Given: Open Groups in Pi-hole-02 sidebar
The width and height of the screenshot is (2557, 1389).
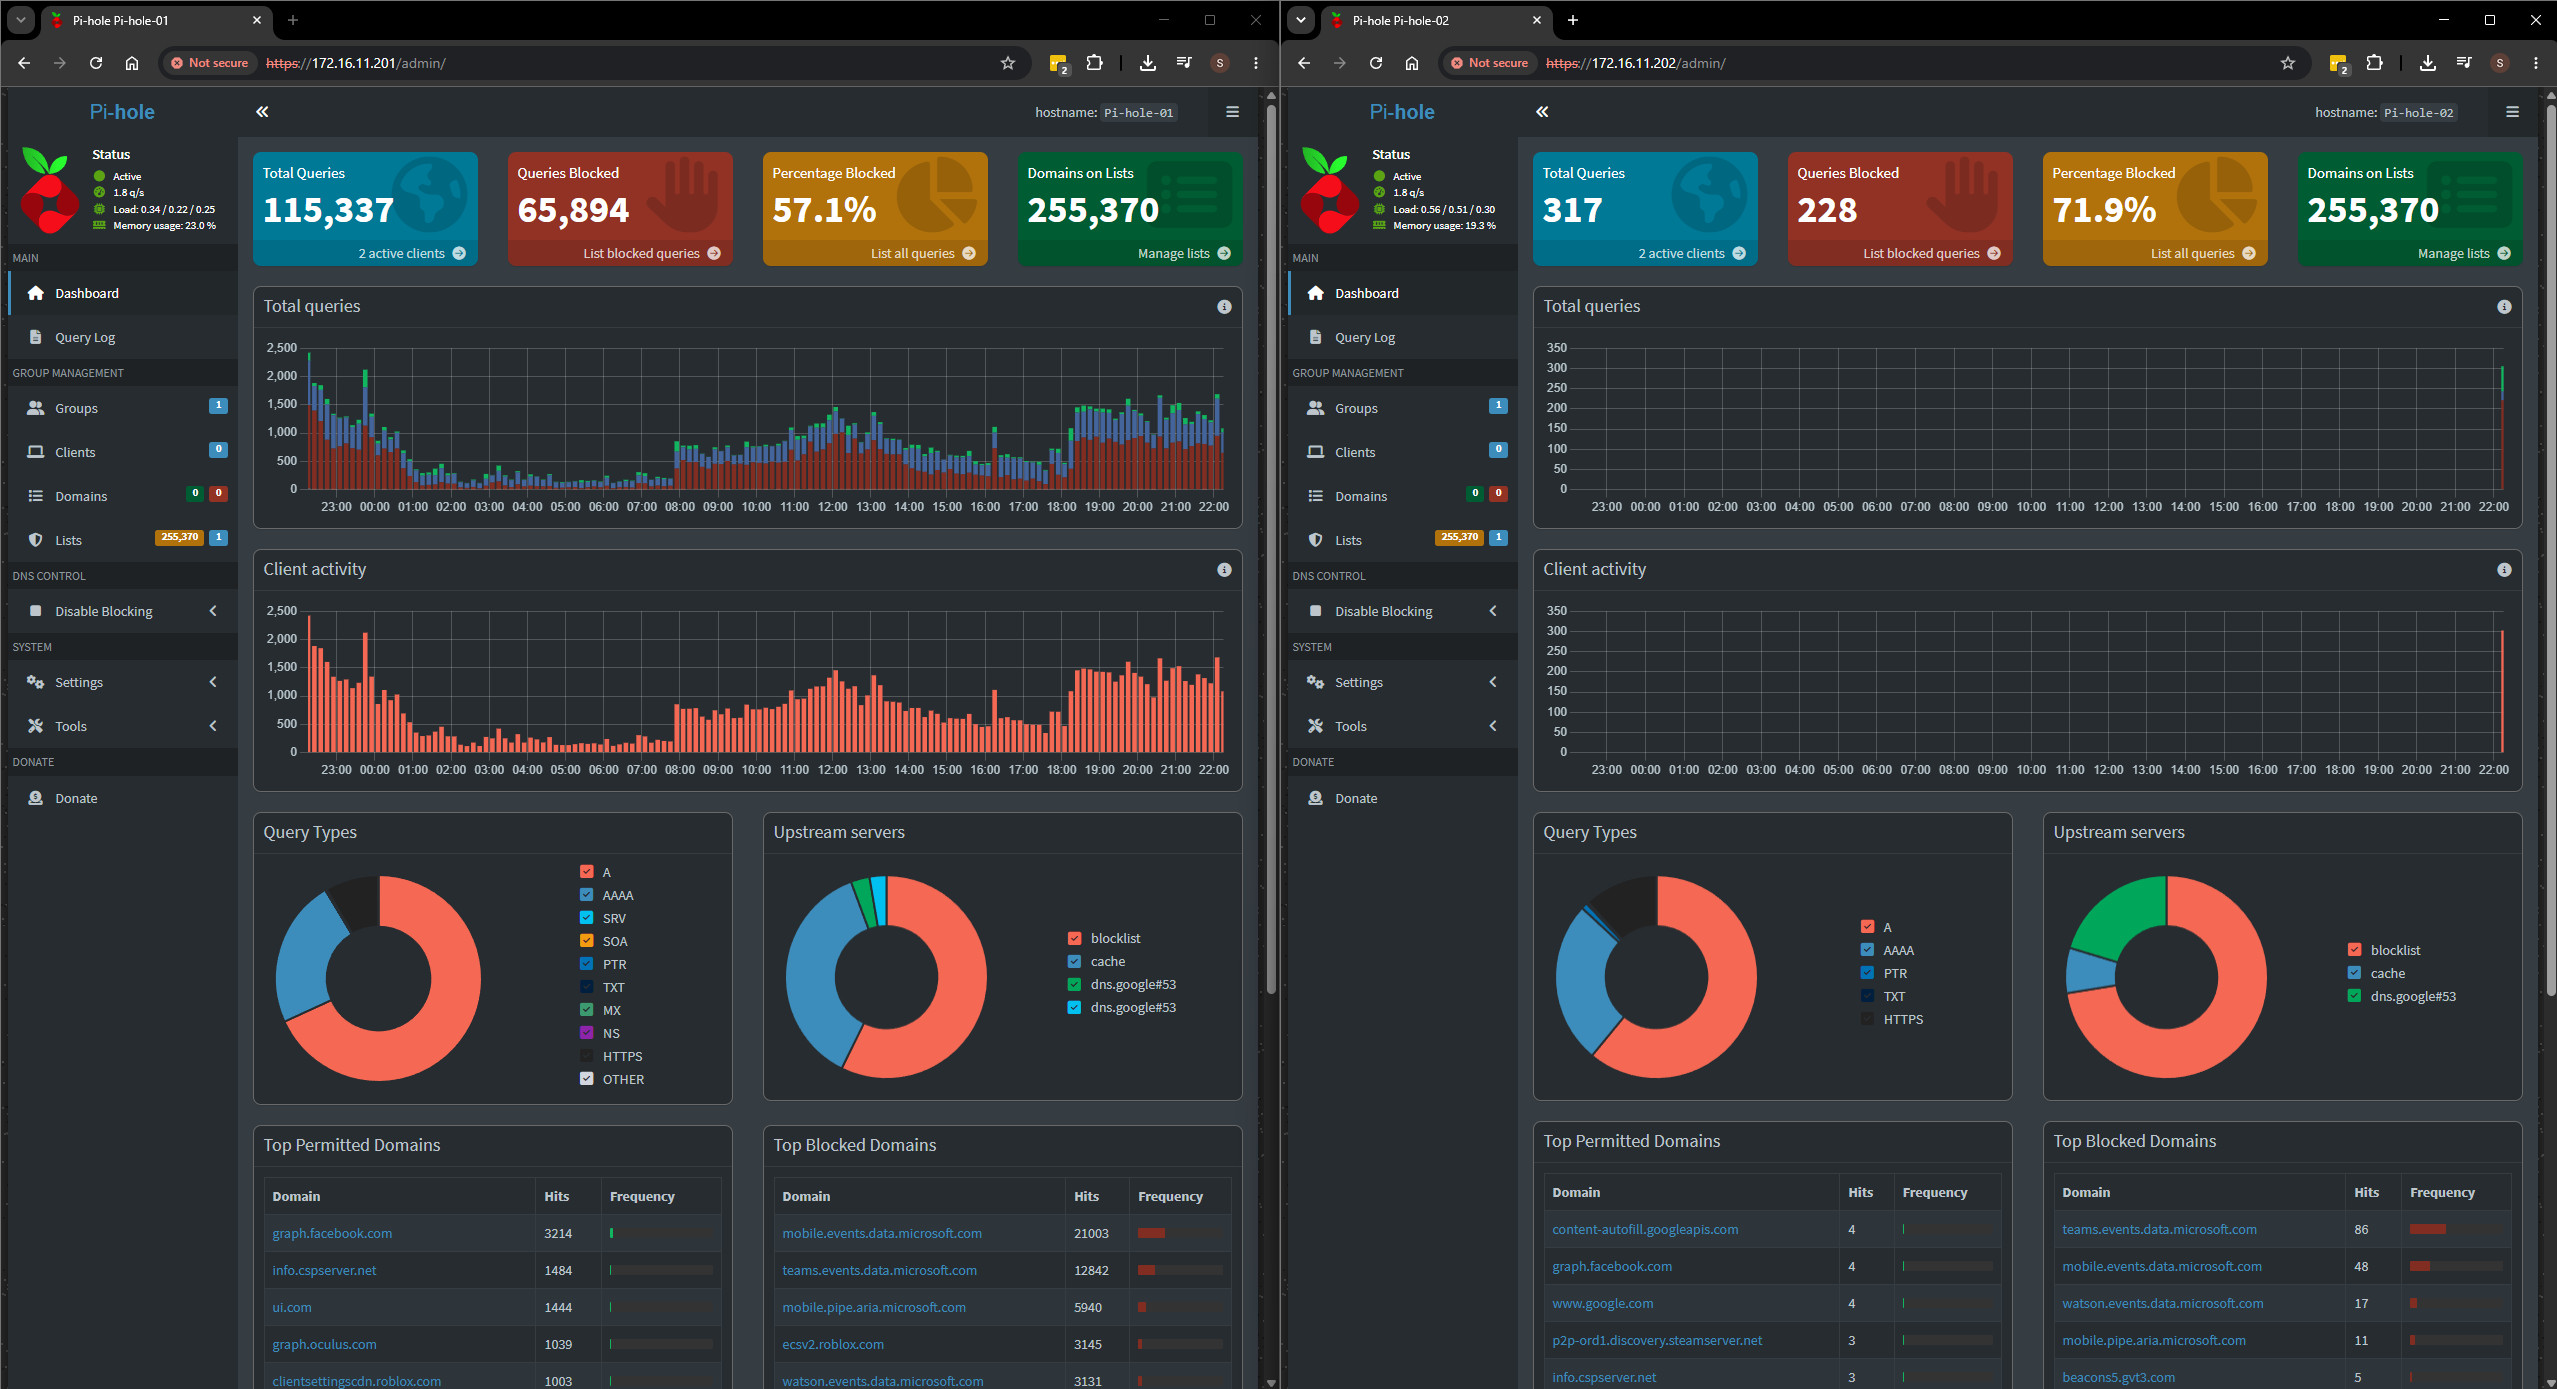Looking at the screenshot, I should pyautogui.click(x=1403, y=408).
